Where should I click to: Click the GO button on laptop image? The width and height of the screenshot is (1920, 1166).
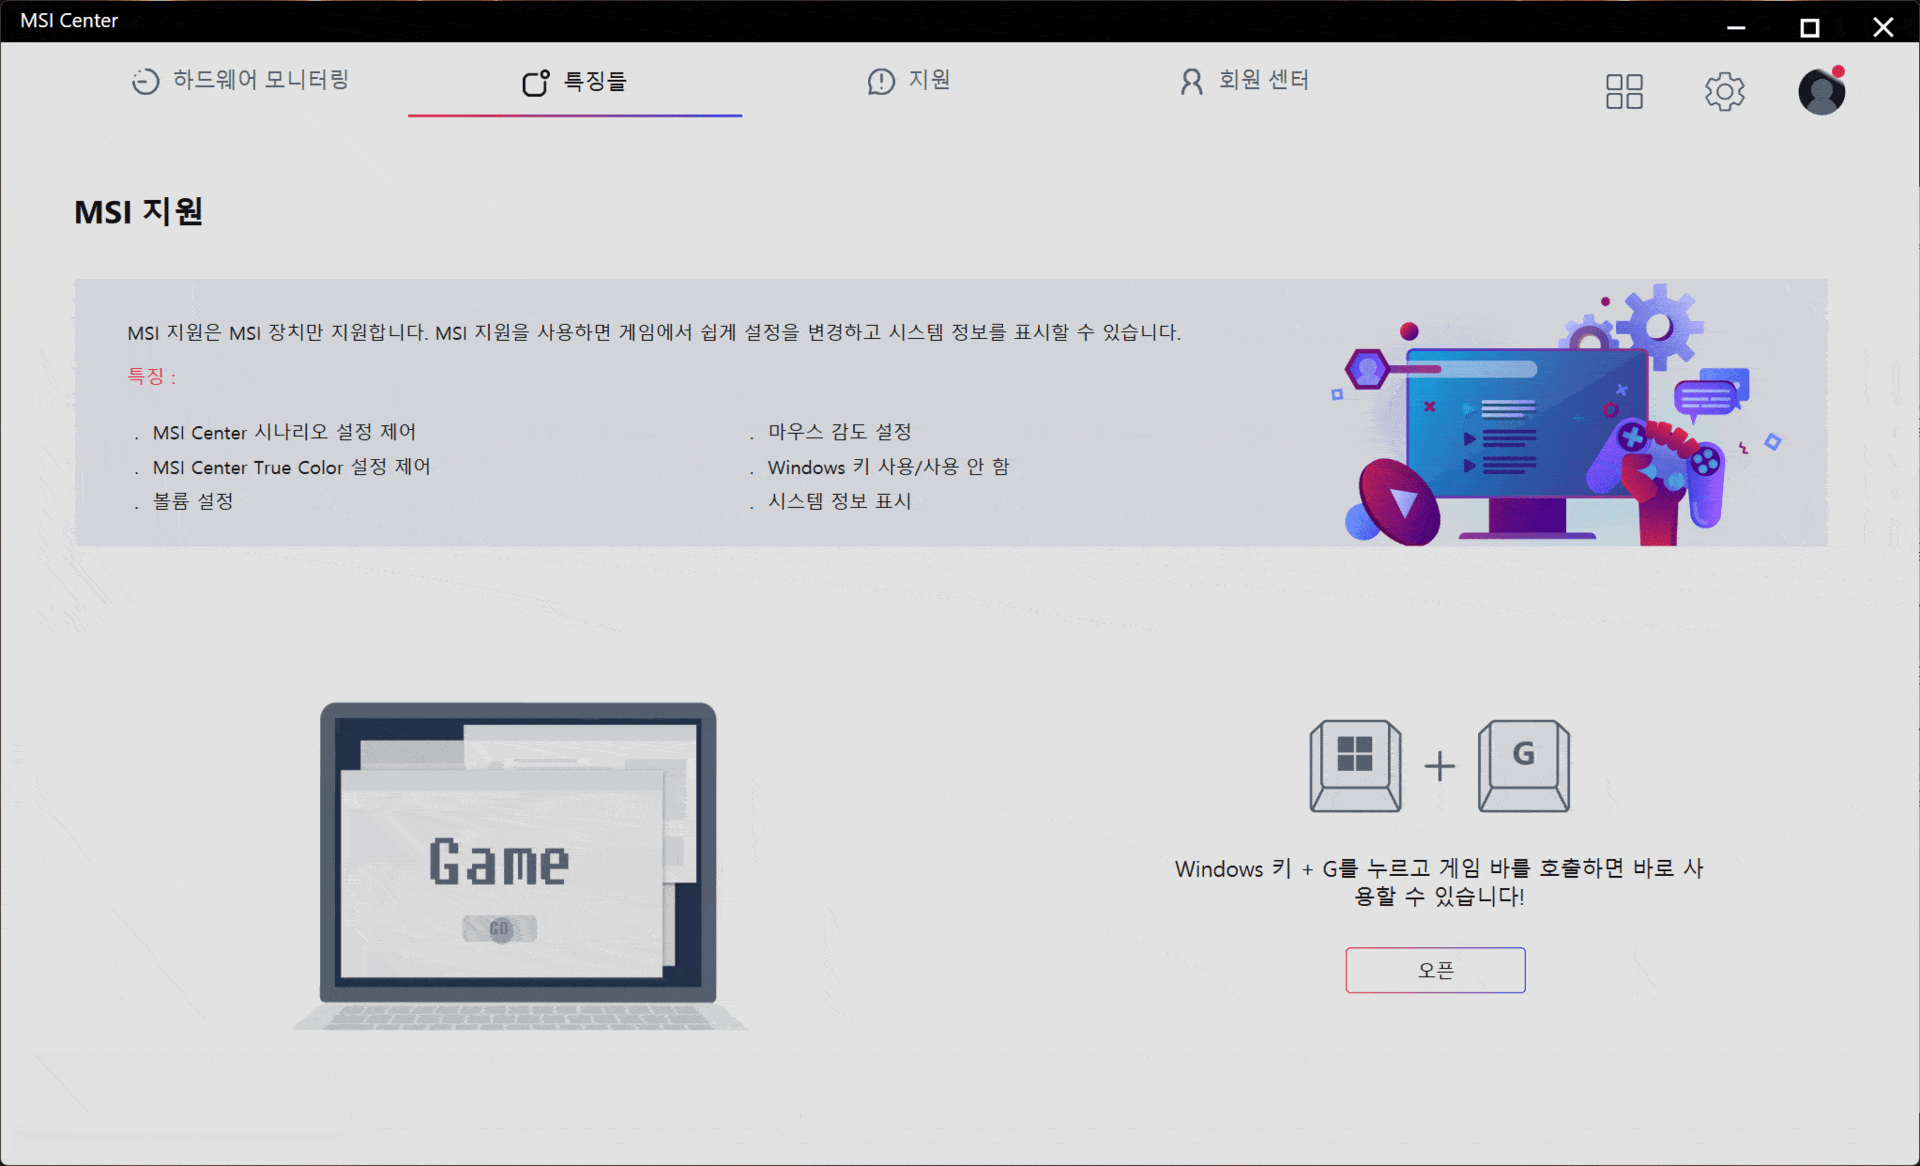[x=499, y=929]
